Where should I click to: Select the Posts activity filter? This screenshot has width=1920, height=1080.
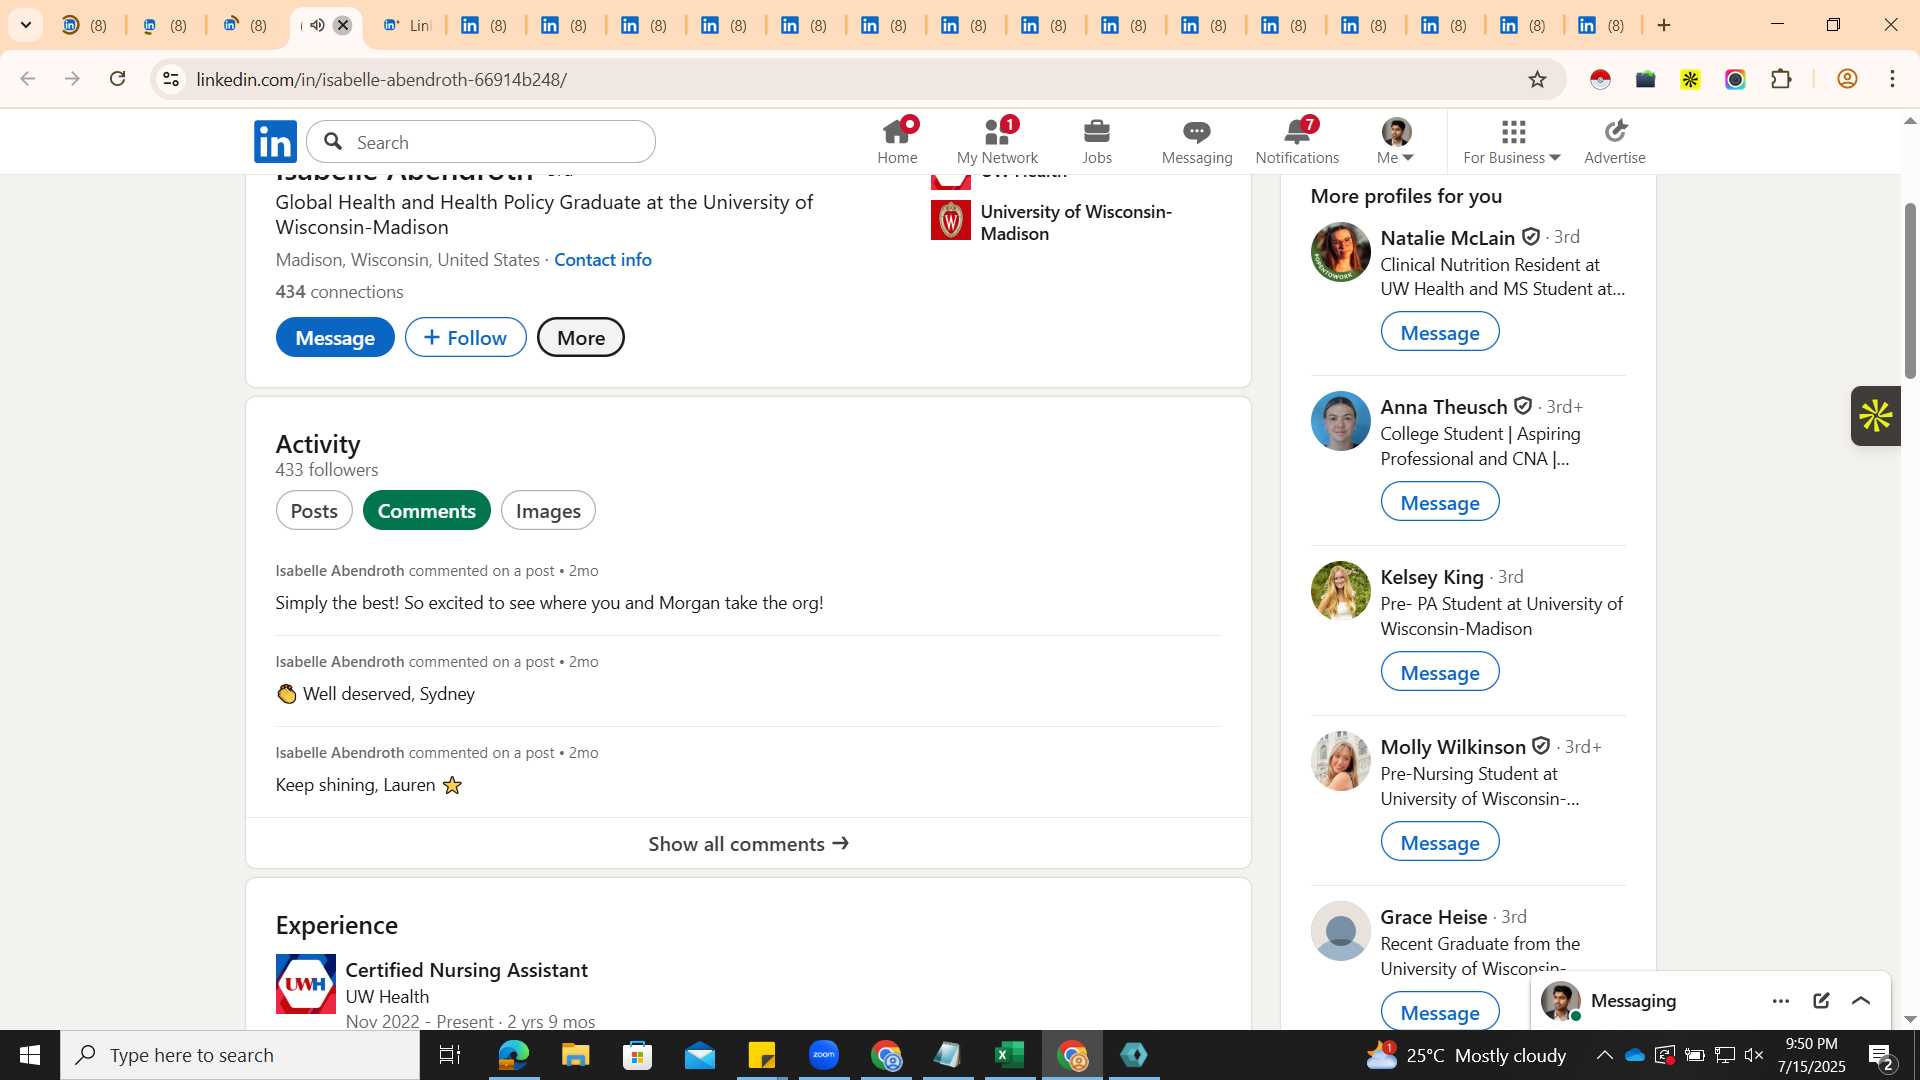click(x=314, y=511)
